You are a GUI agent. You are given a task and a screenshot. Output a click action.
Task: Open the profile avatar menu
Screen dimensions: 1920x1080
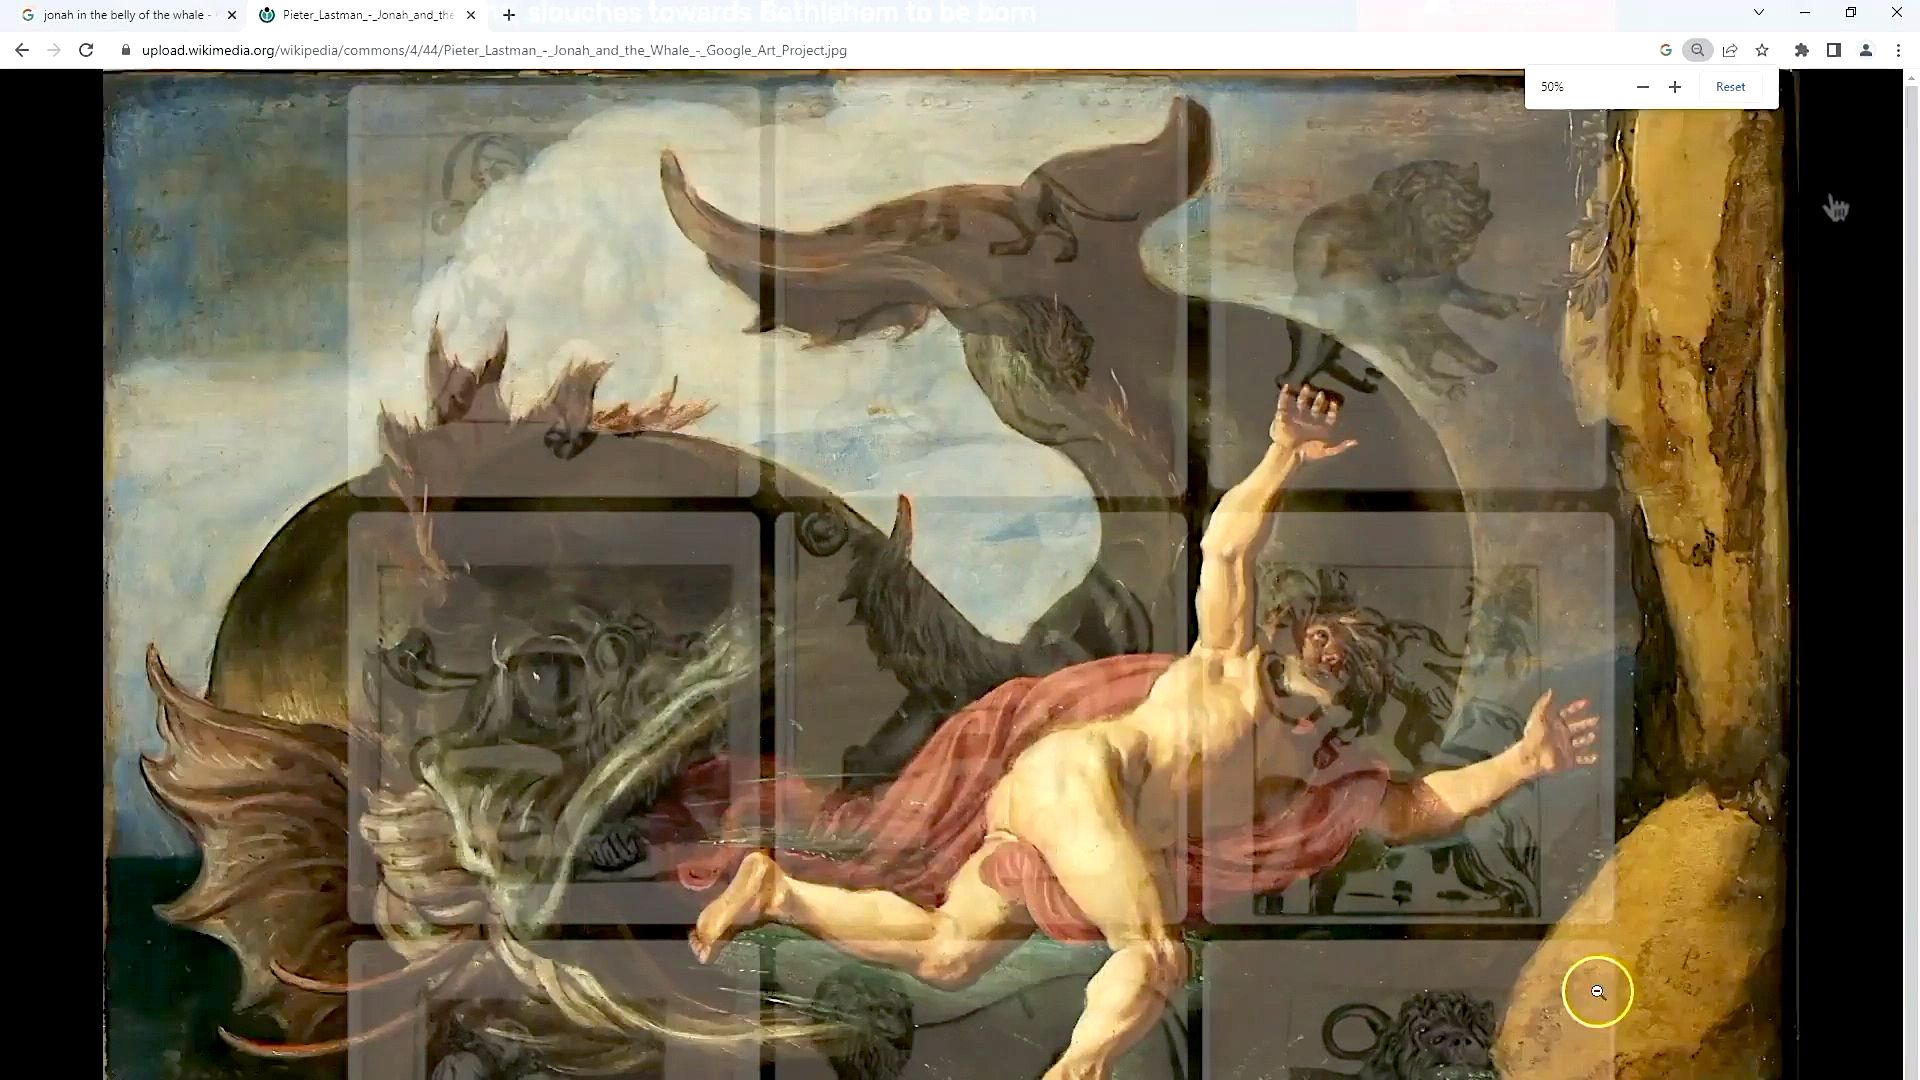(1866, 50)
